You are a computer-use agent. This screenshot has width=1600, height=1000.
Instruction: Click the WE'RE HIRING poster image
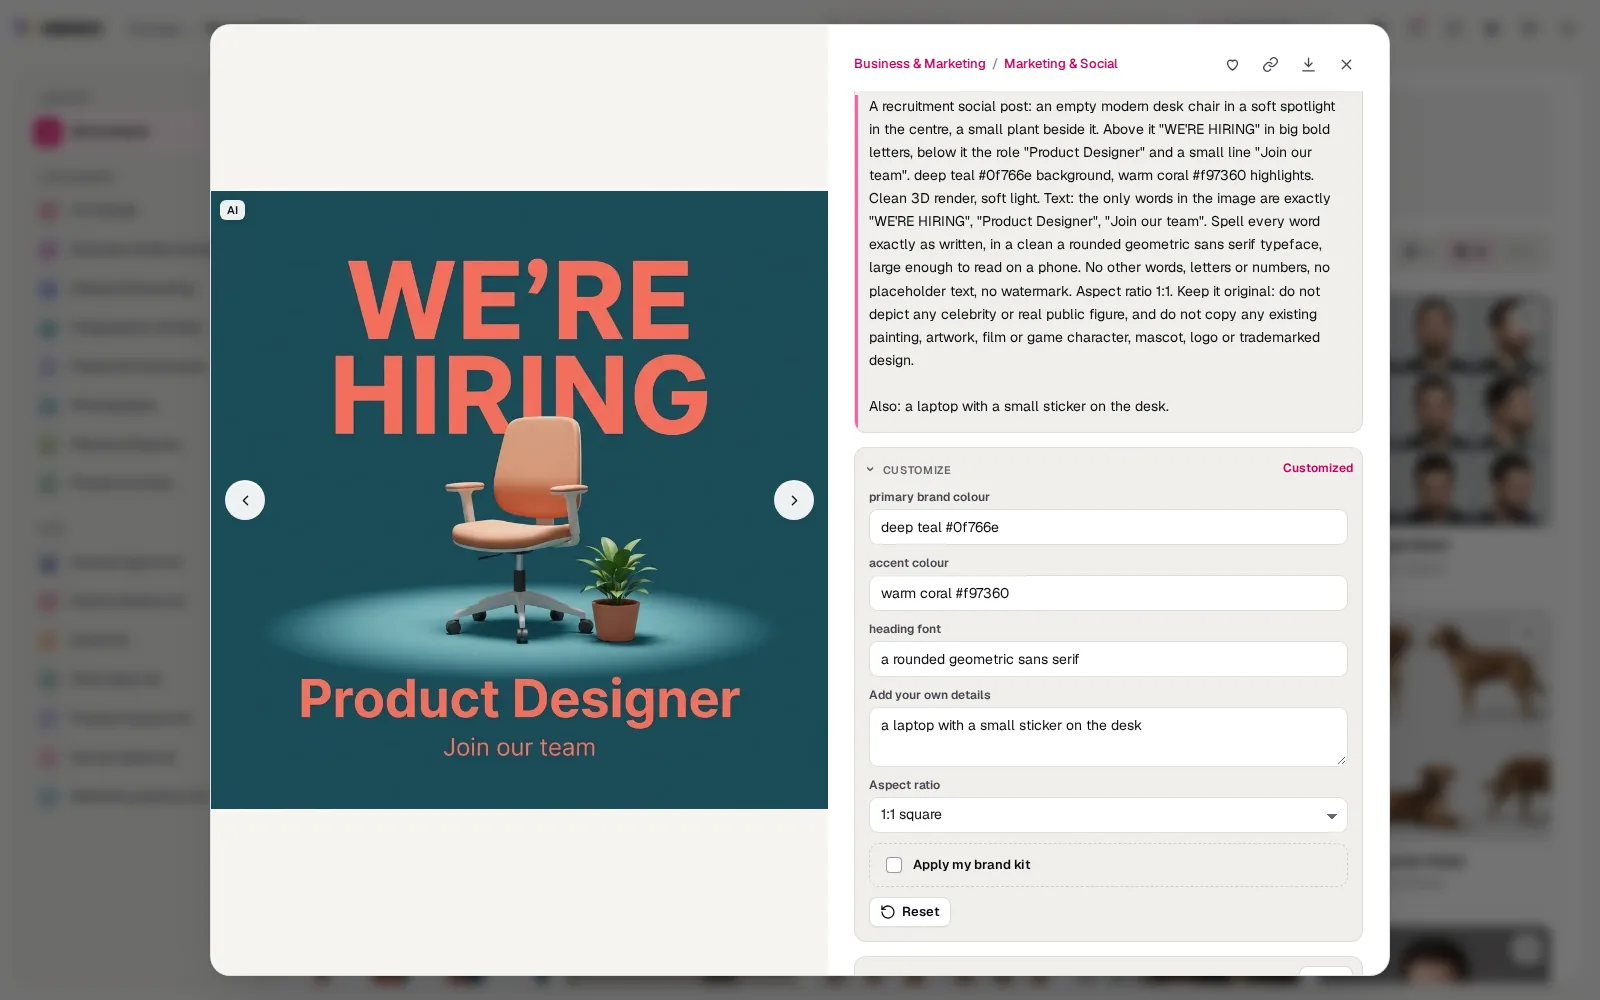click(519, 500)
